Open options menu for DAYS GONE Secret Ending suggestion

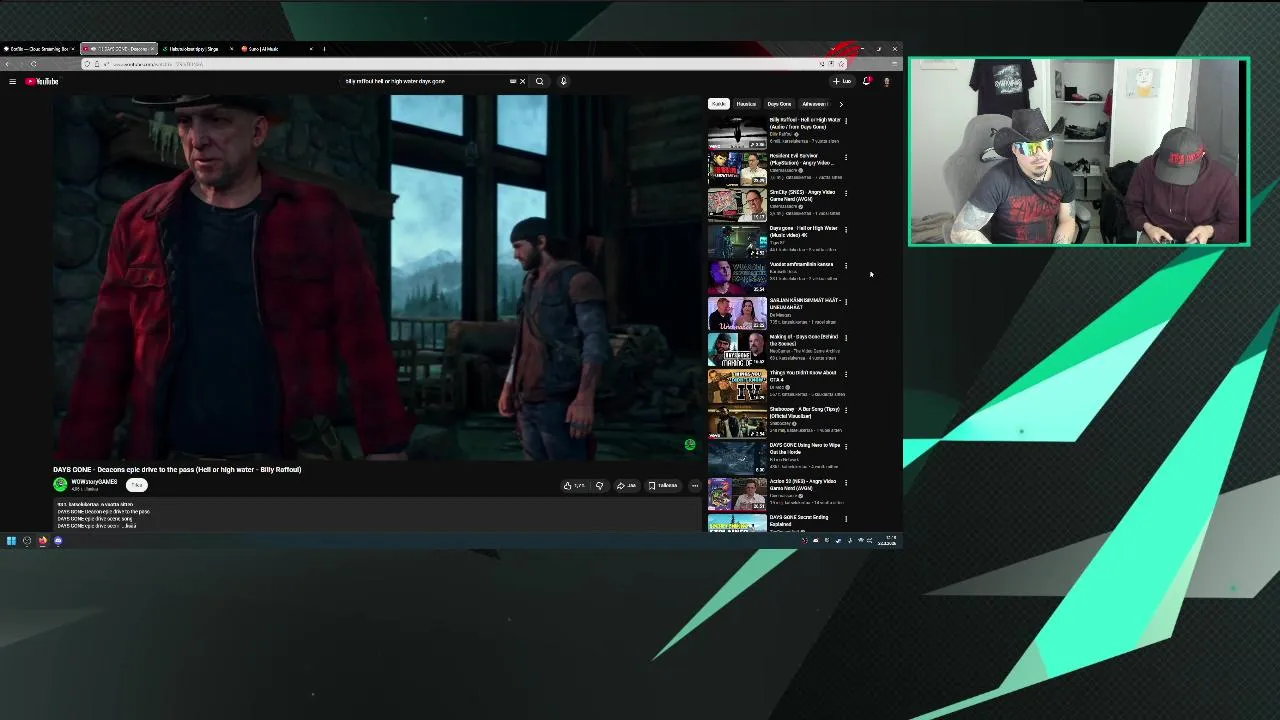click(x=846, y=518)
